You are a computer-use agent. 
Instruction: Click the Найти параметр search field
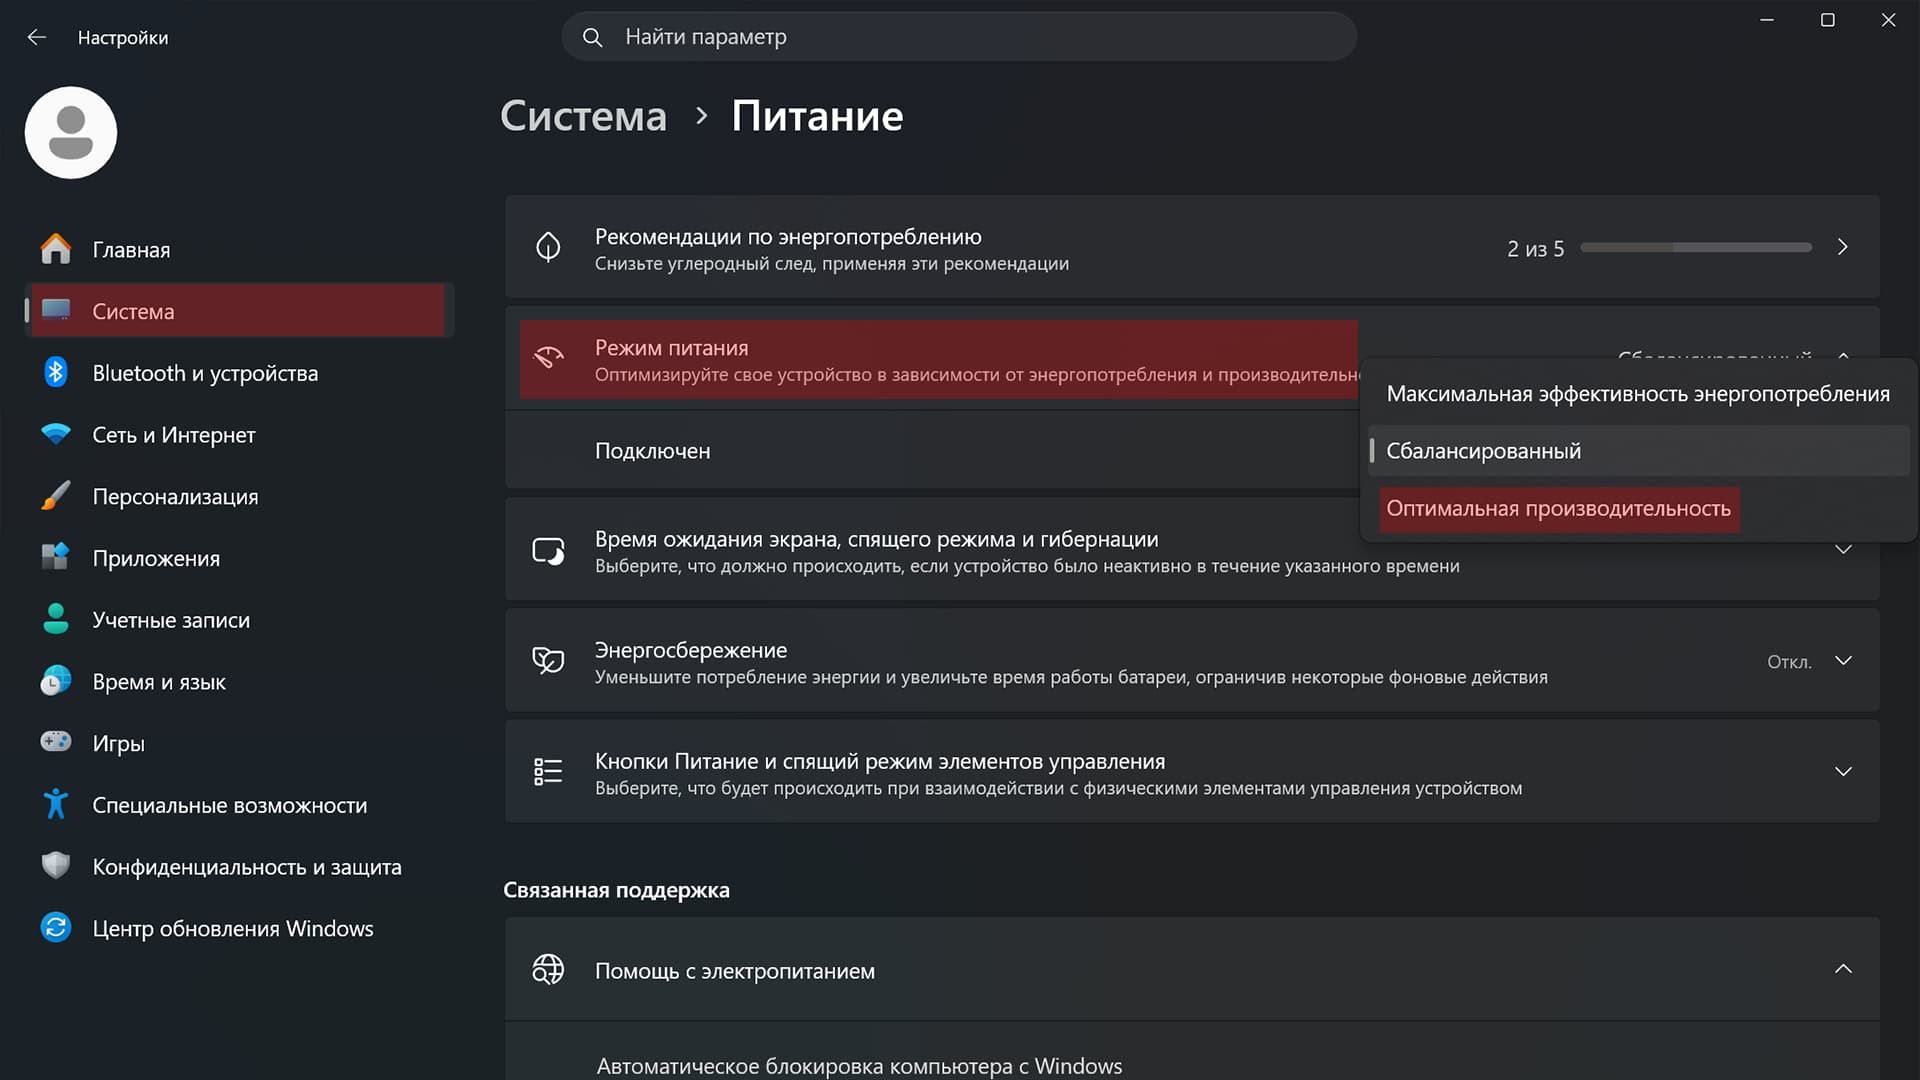(959, 37)
